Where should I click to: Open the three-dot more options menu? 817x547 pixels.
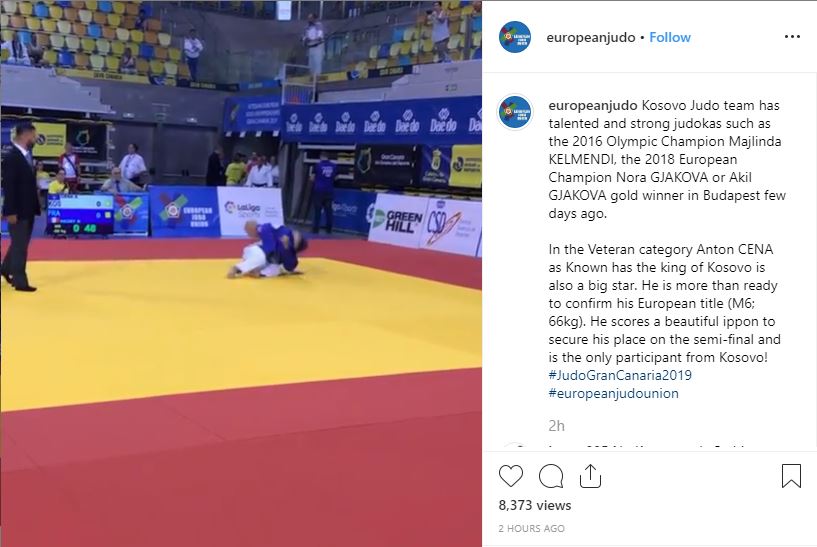tap(792, 36)
